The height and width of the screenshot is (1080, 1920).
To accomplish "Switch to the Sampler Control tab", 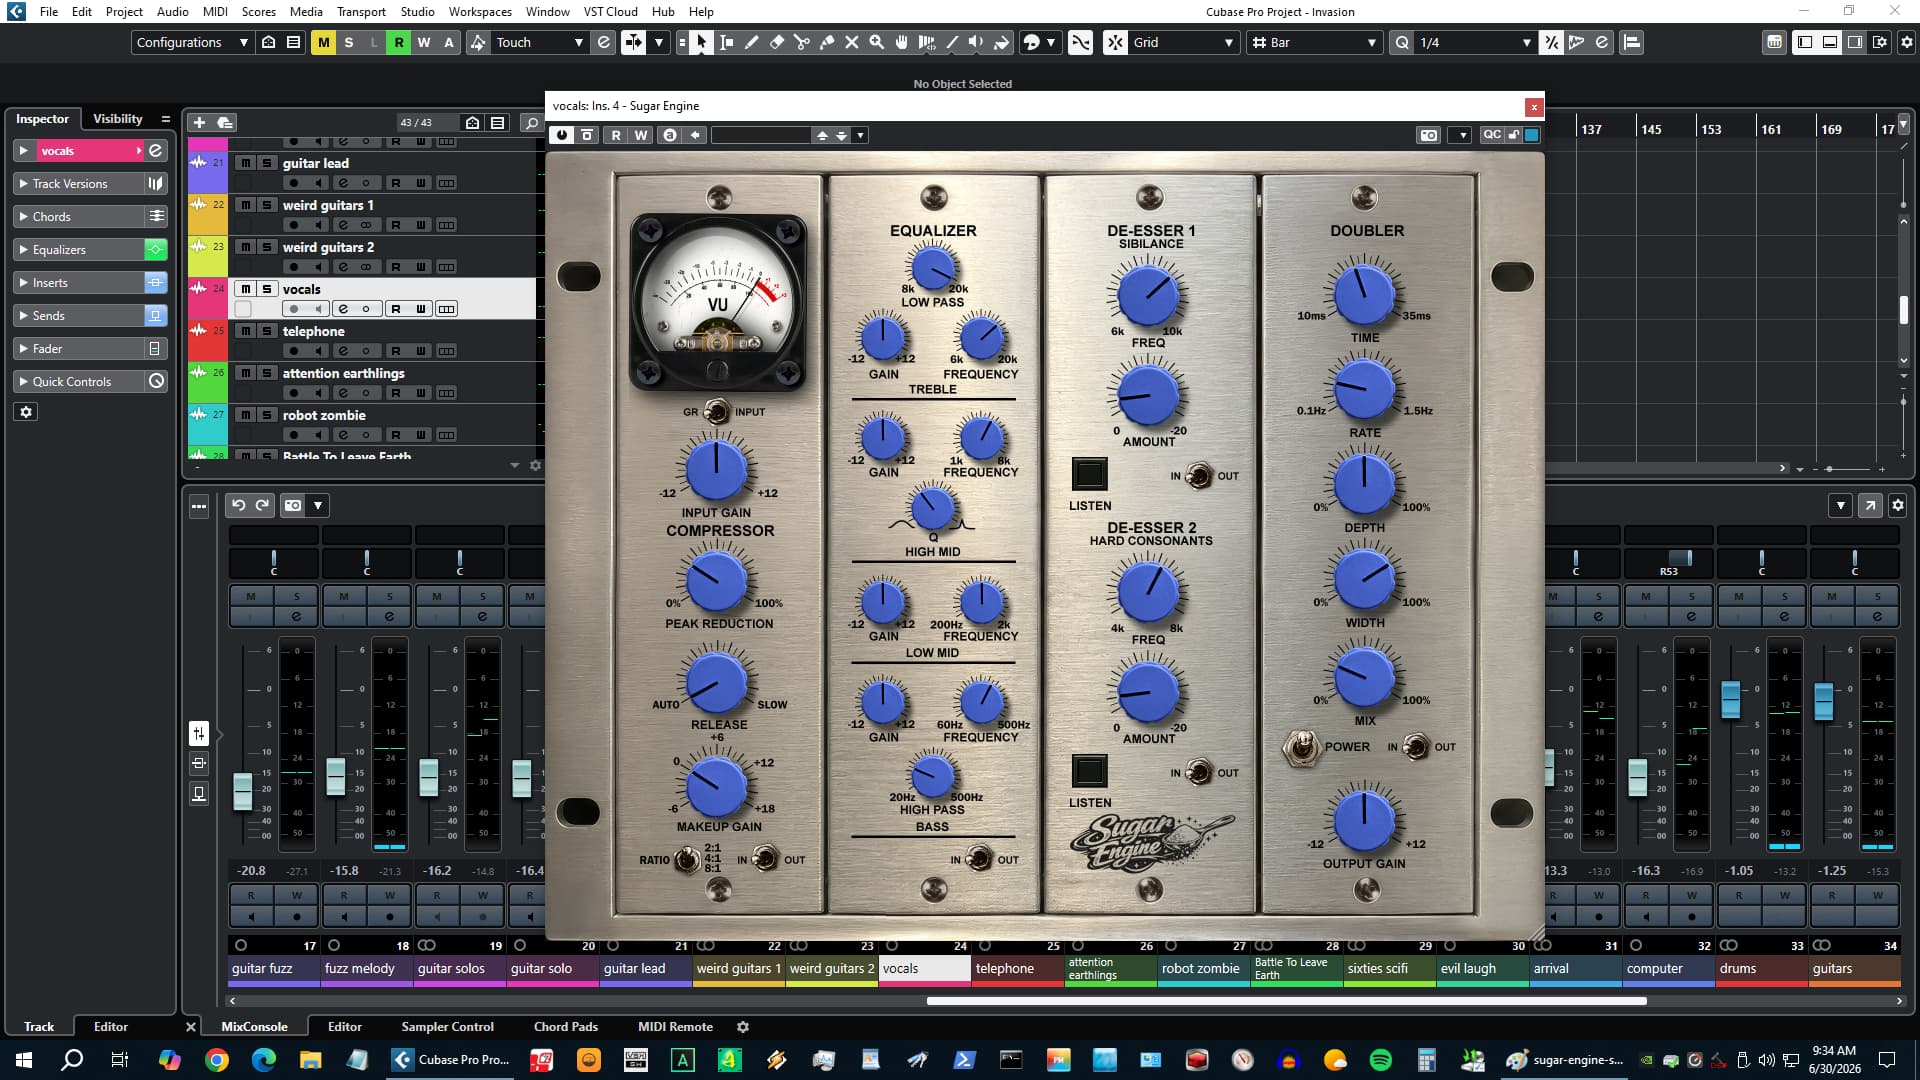I will click(447, 1027).
